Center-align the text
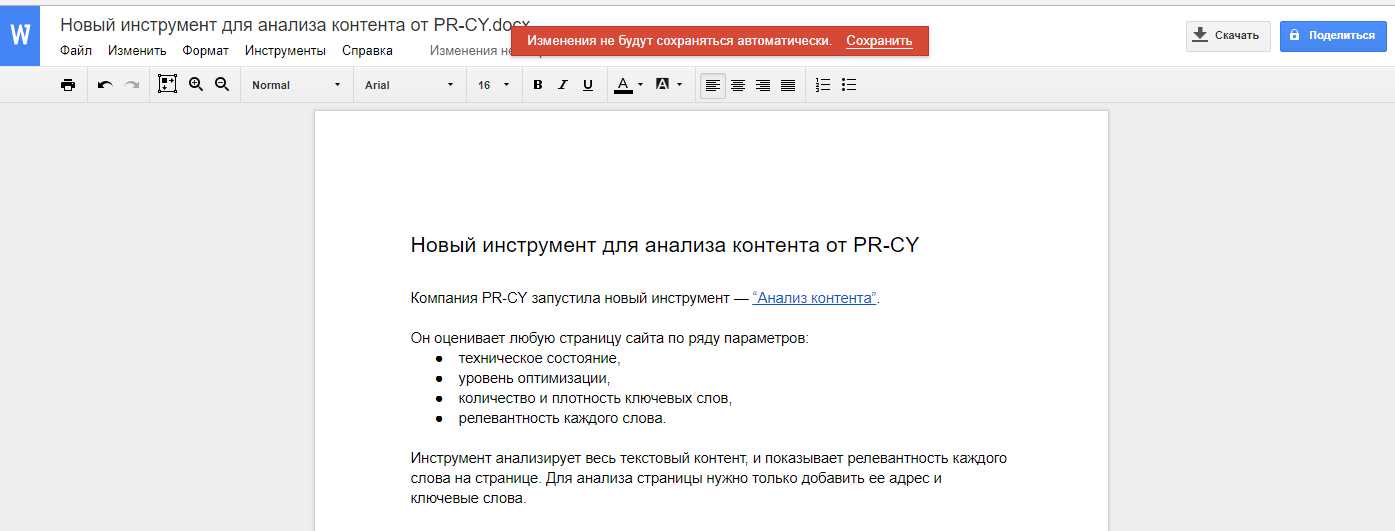The height and width of the screenshot is (531, 1395). pos(738,85)
